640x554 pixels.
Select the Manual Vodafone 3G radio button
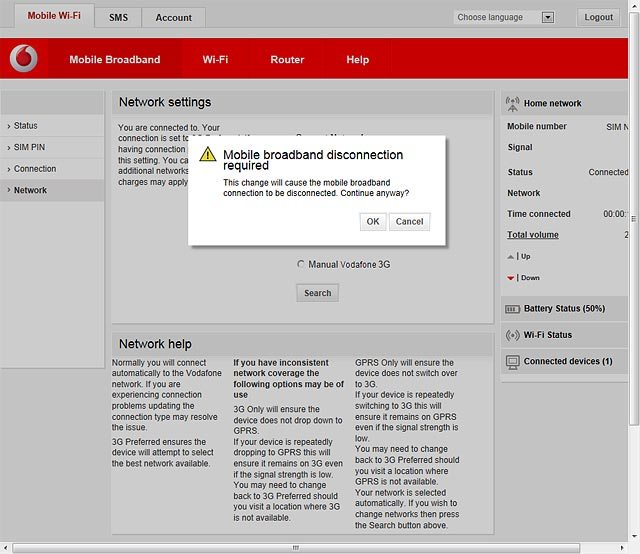(x=301, y=264)
